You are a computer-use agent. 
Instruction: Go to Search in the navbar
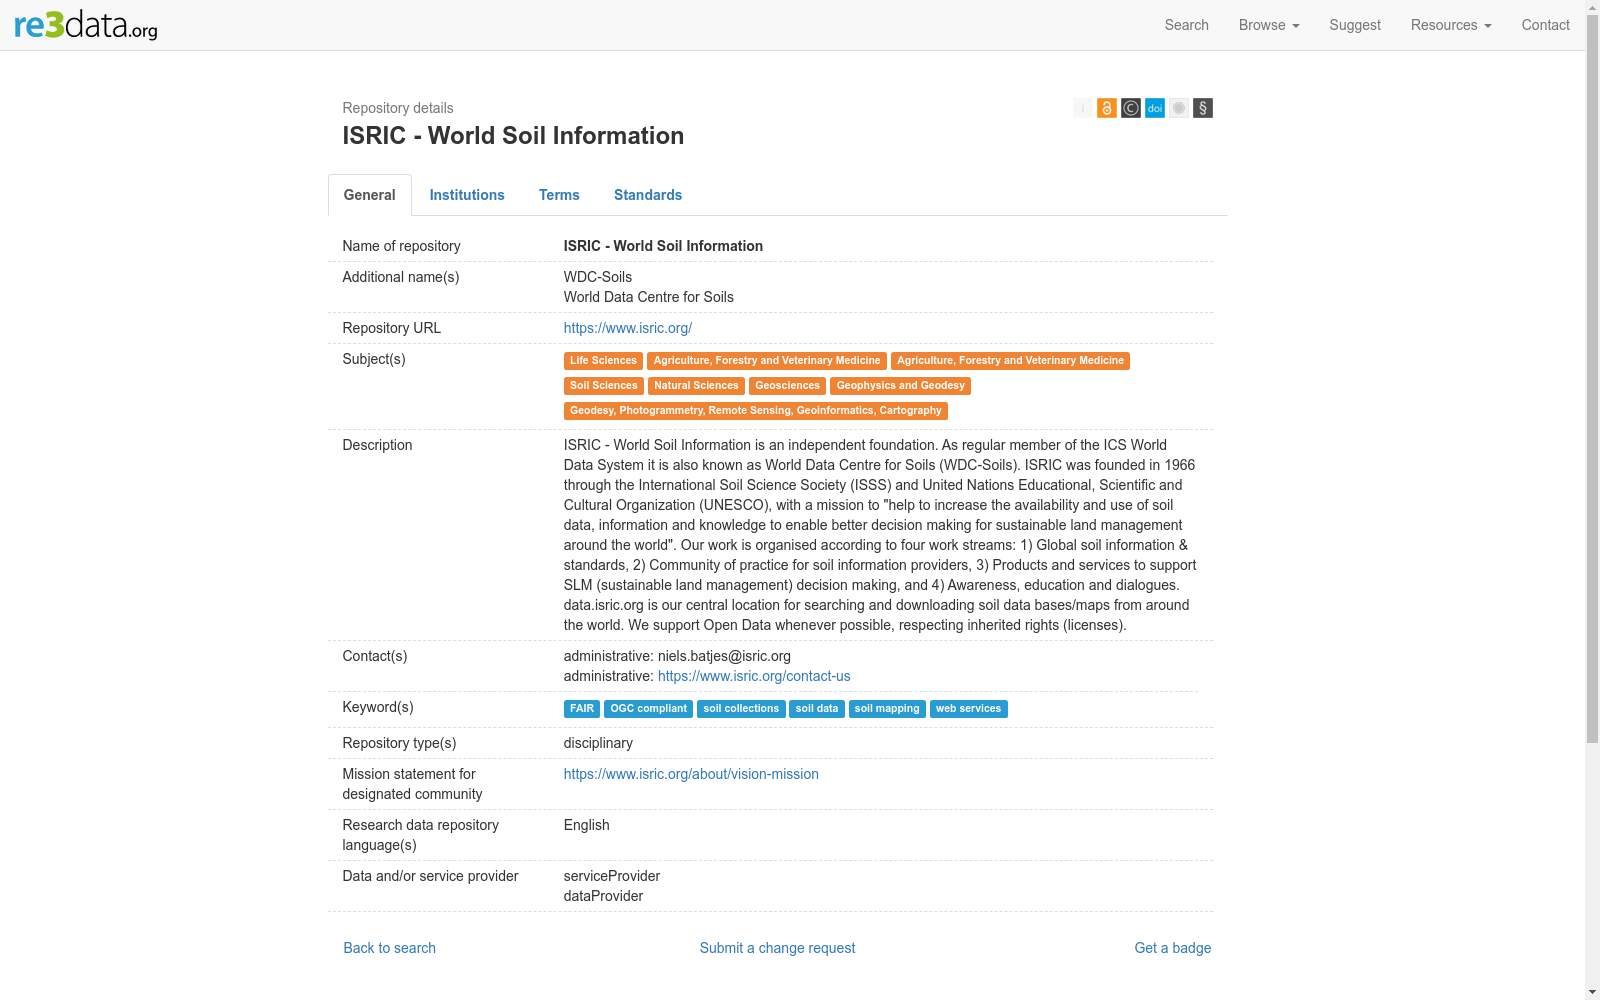click(1187, 25)
